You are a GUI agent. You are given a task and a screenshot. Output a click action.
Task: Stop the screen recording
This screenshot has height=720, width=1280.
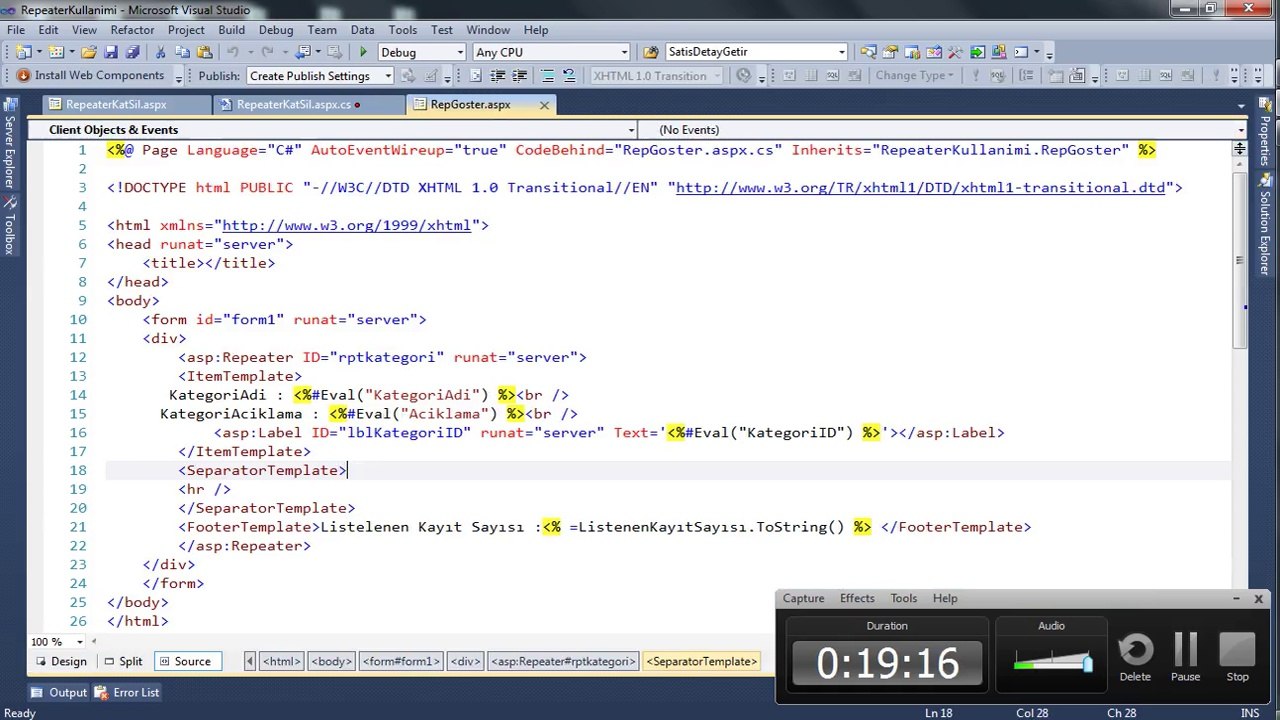[x=1237, y=657]
